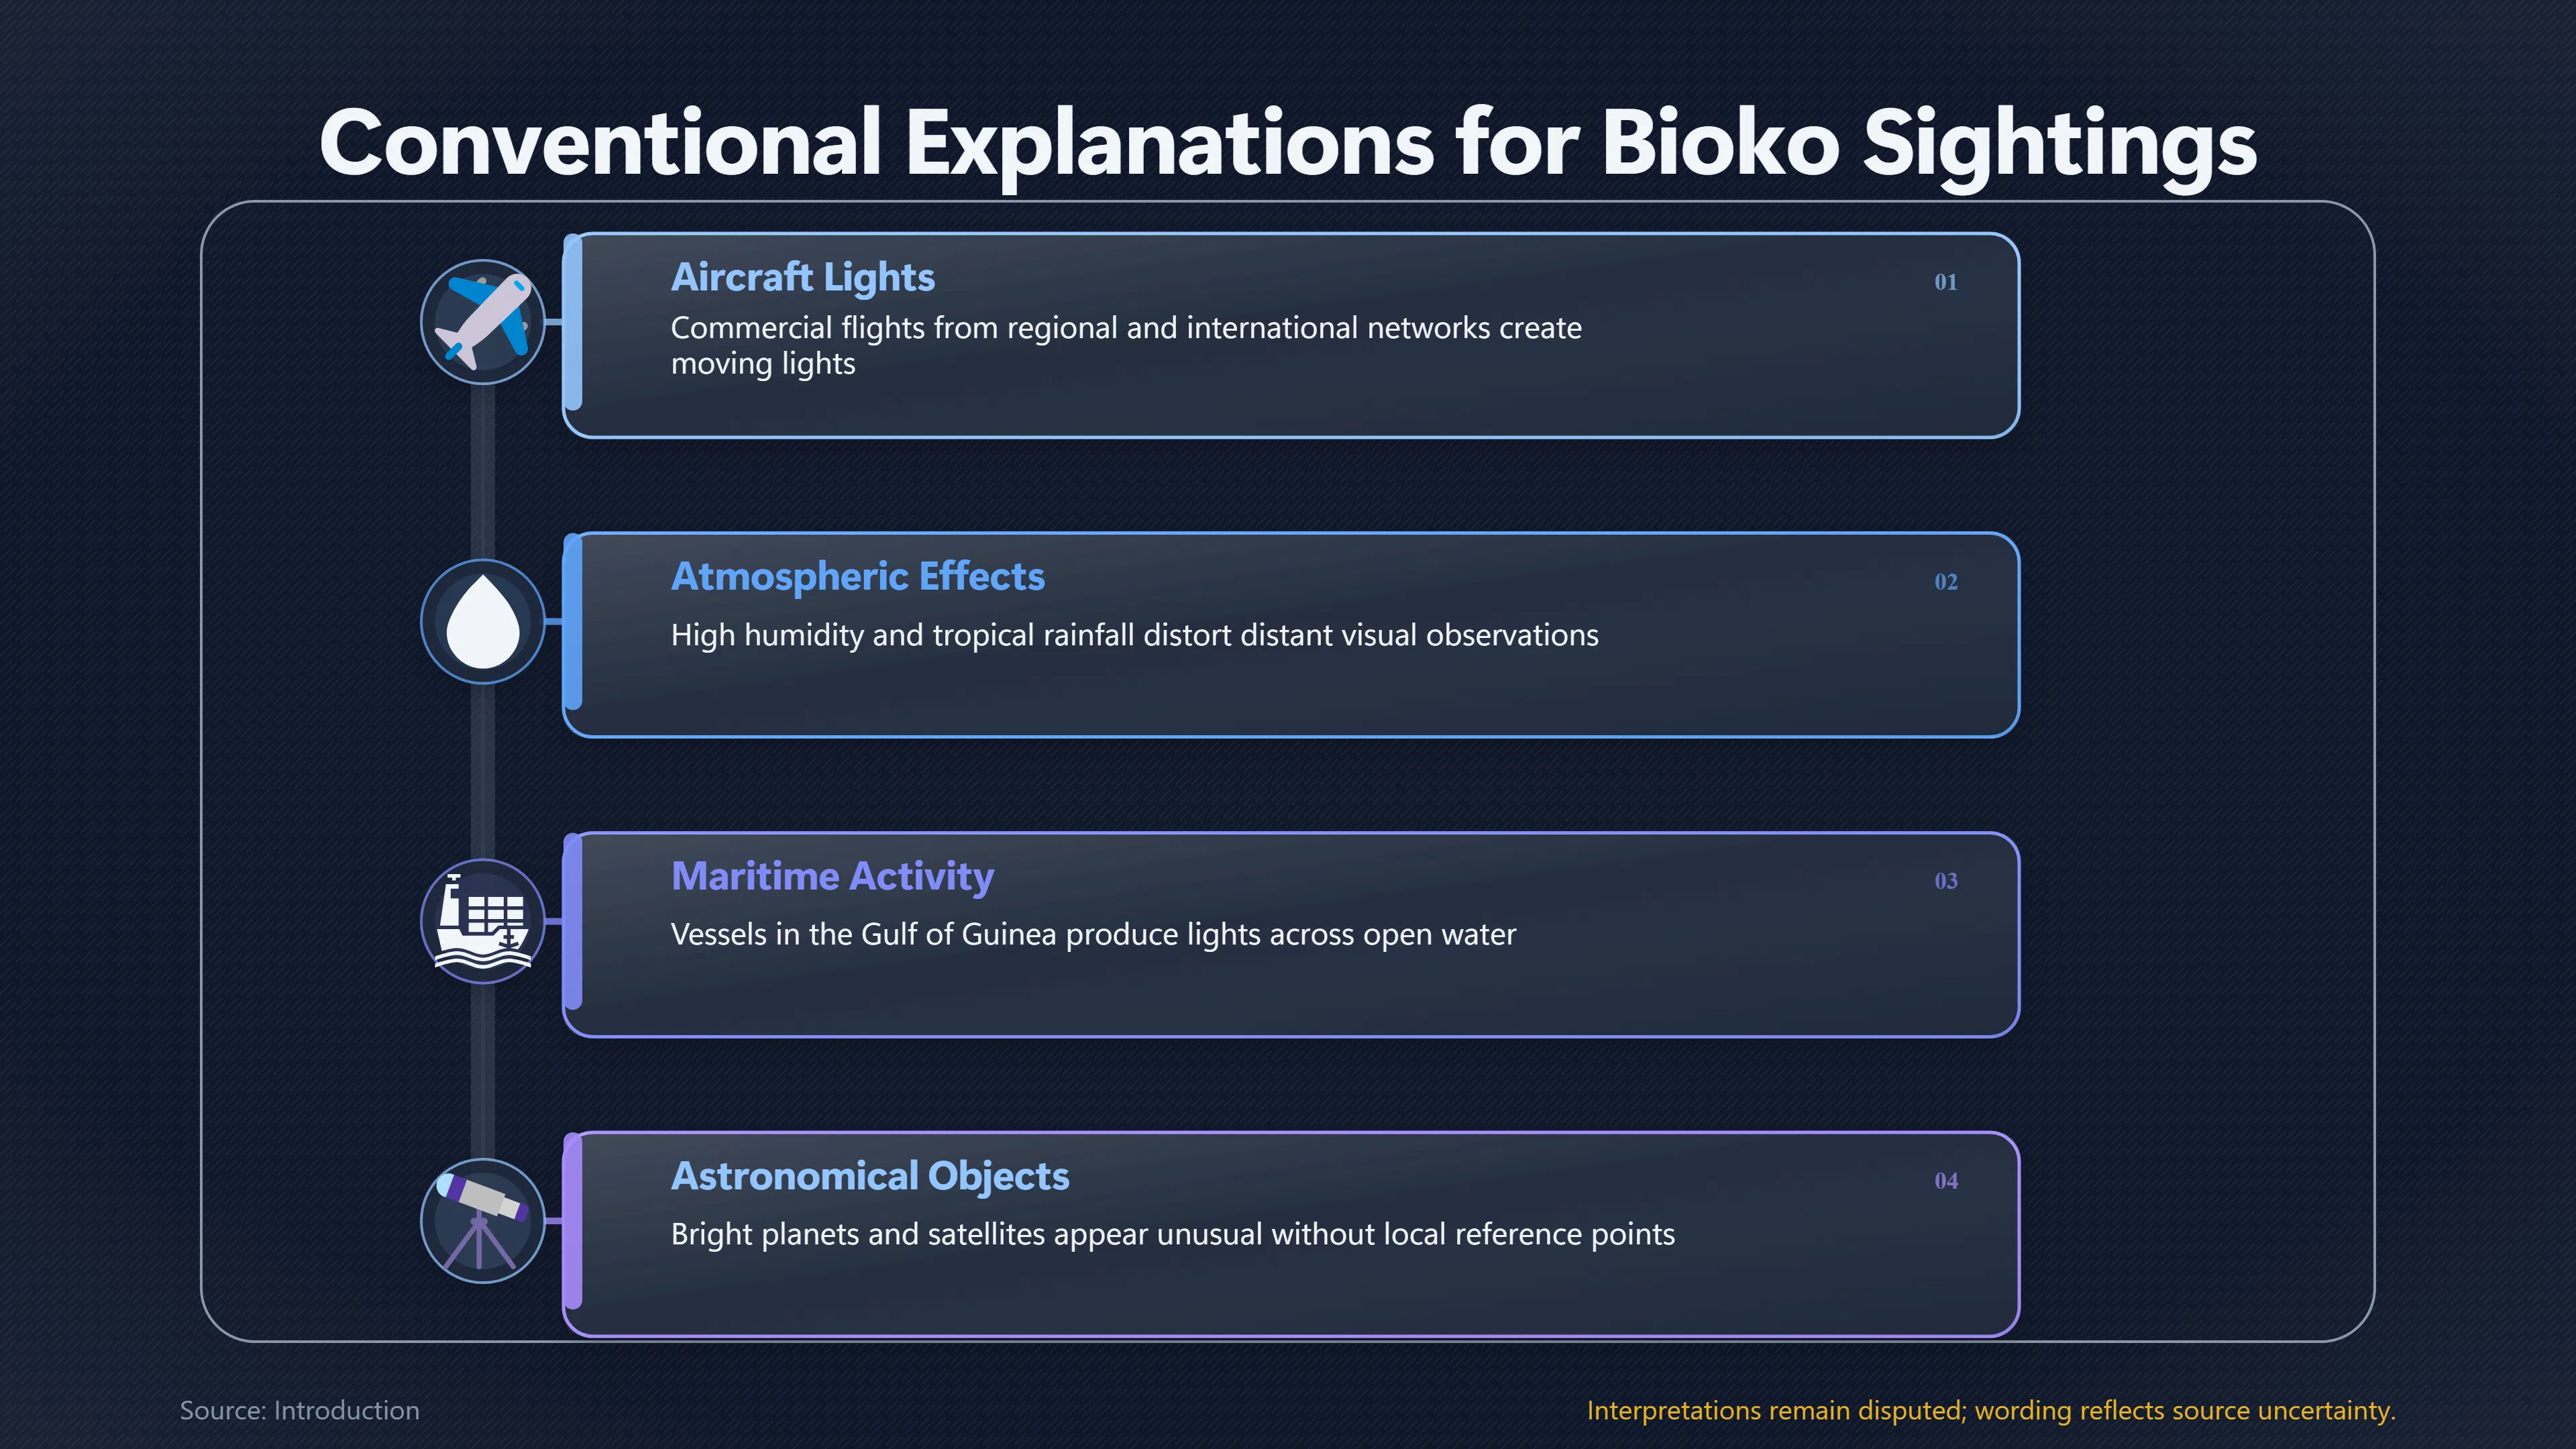
Task: Click the Astronomical Objects heading
Action: click(x=870, y=1177)
